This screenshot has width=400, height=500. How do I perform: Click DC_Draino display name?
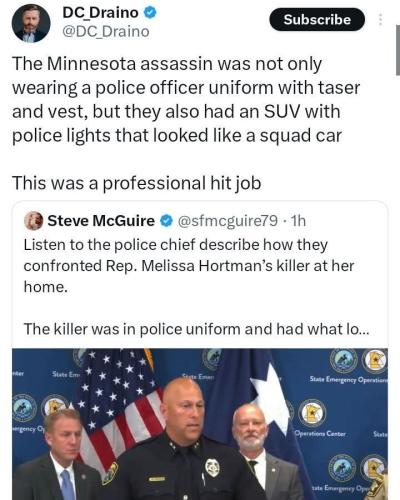click(x=100, y=13)
